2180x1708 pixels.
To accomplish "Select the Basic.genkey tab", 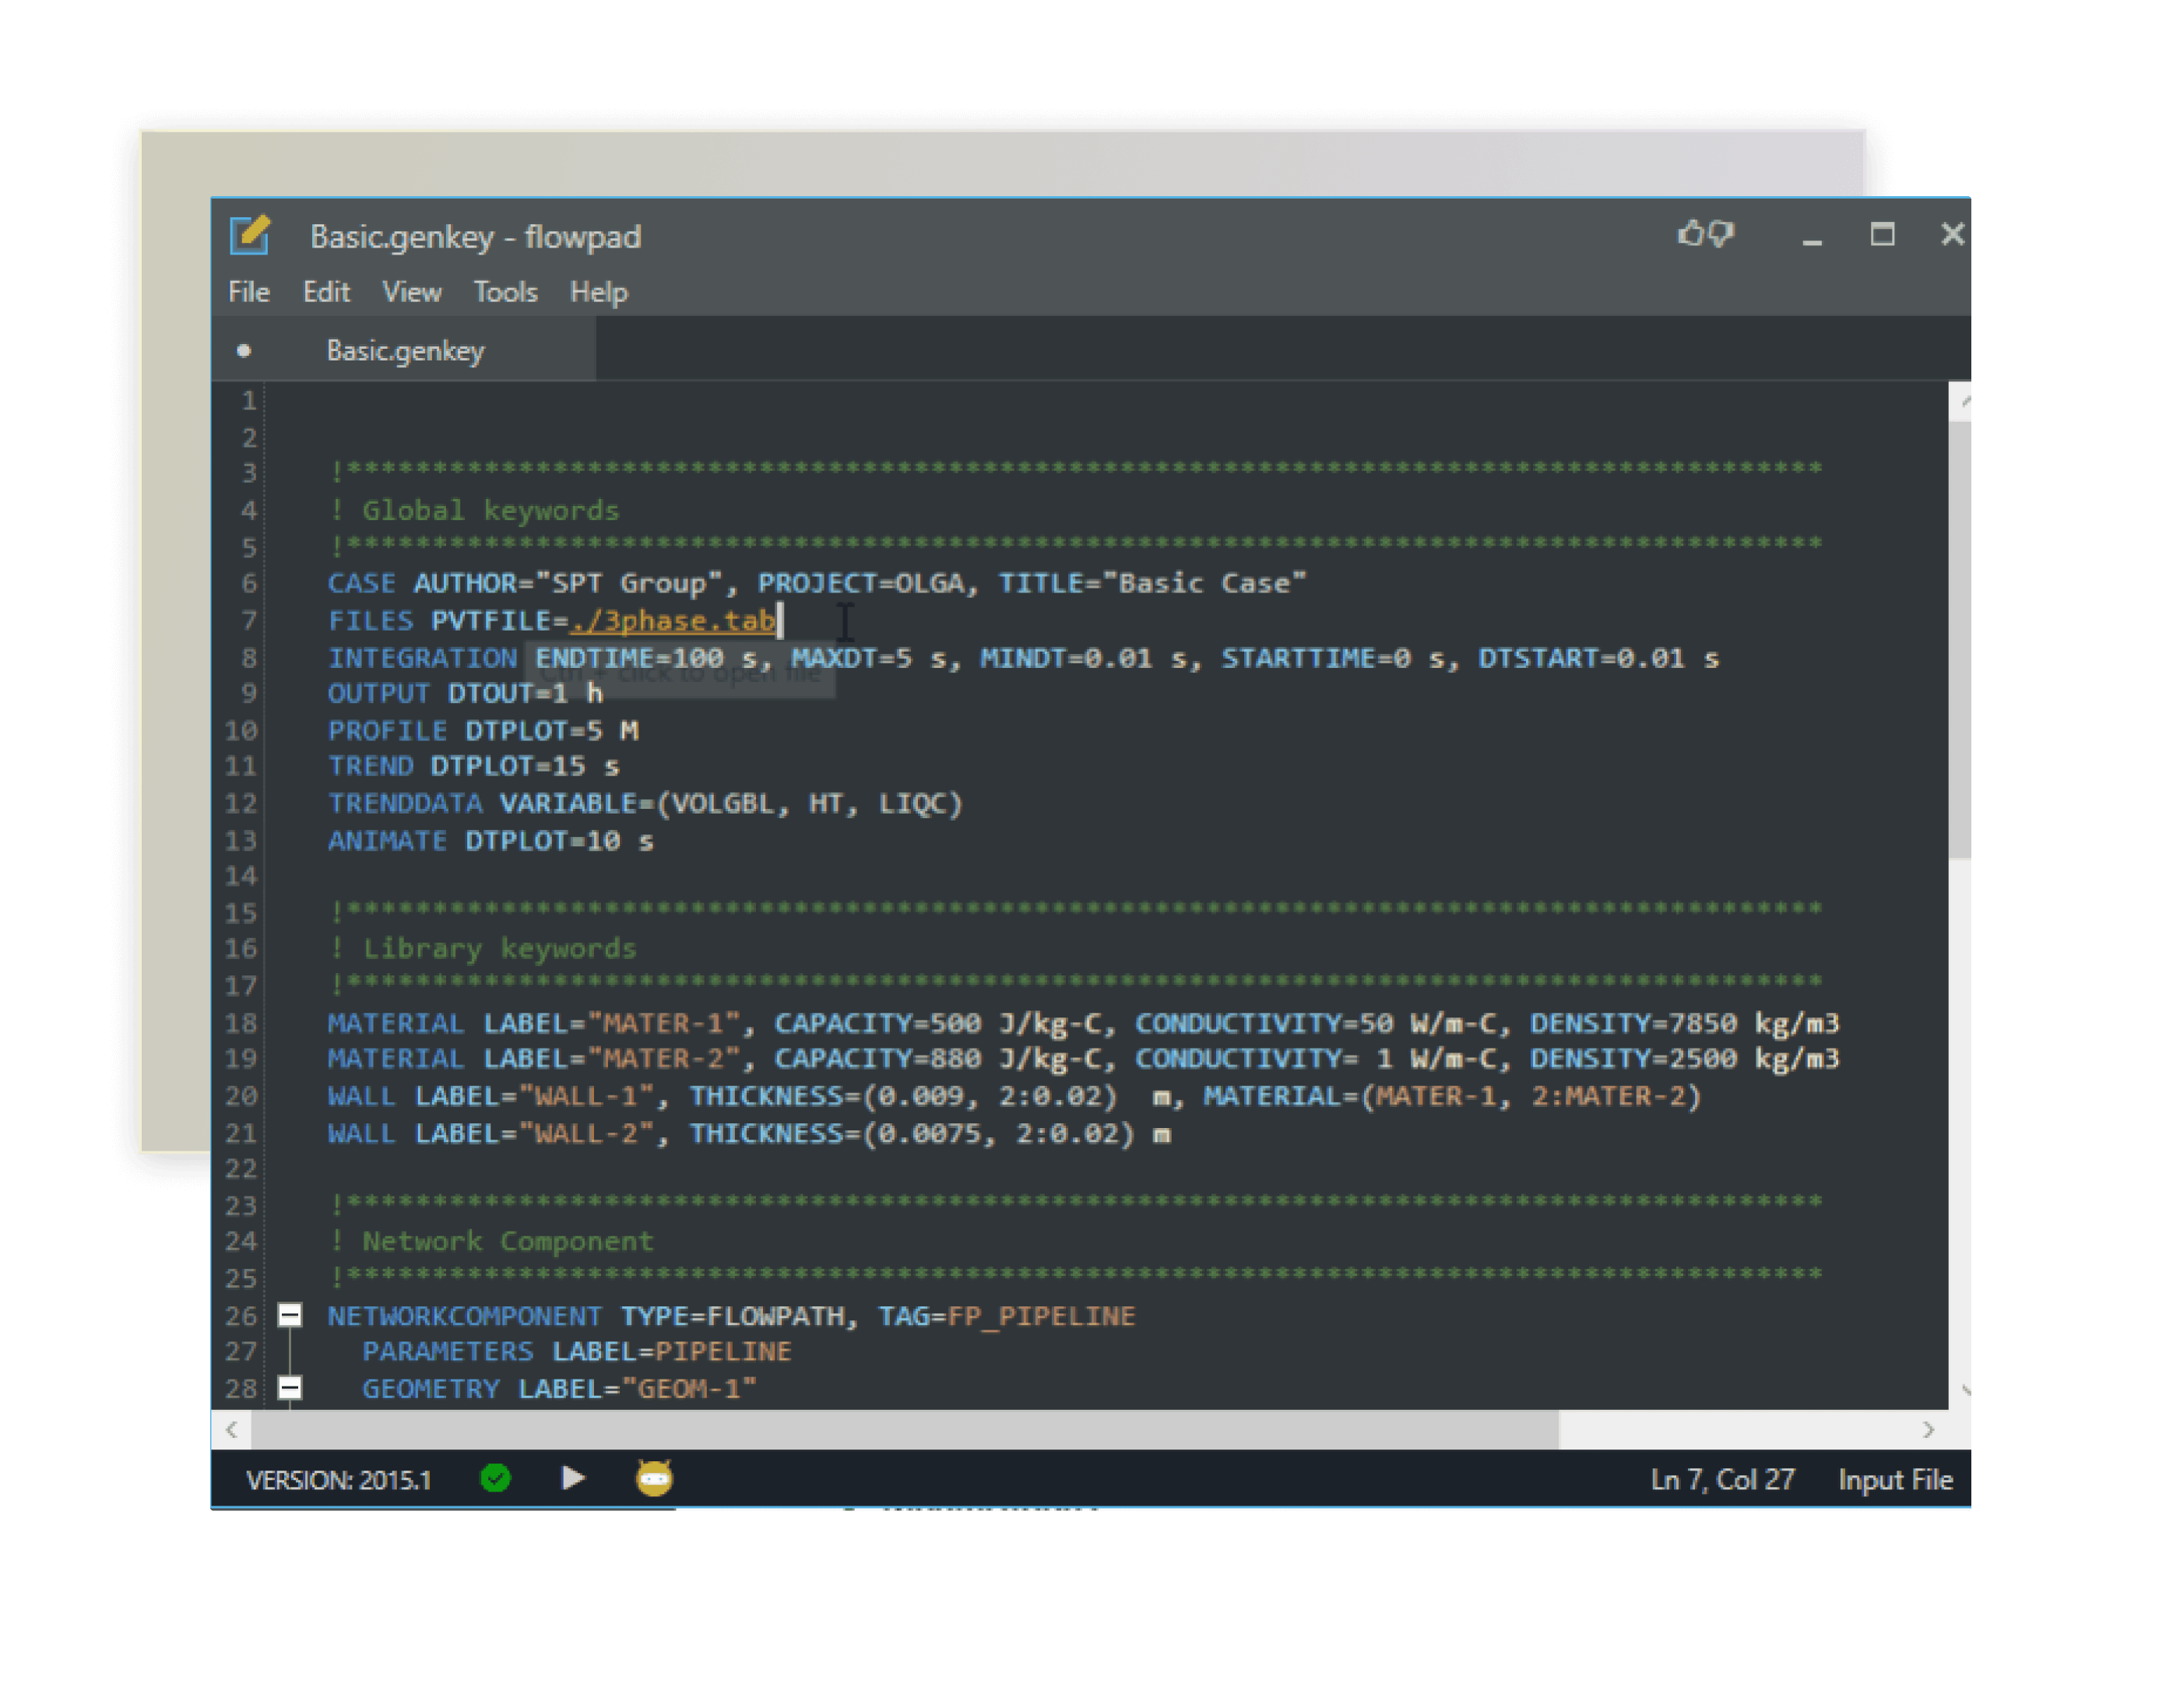I will click(405, 351).
